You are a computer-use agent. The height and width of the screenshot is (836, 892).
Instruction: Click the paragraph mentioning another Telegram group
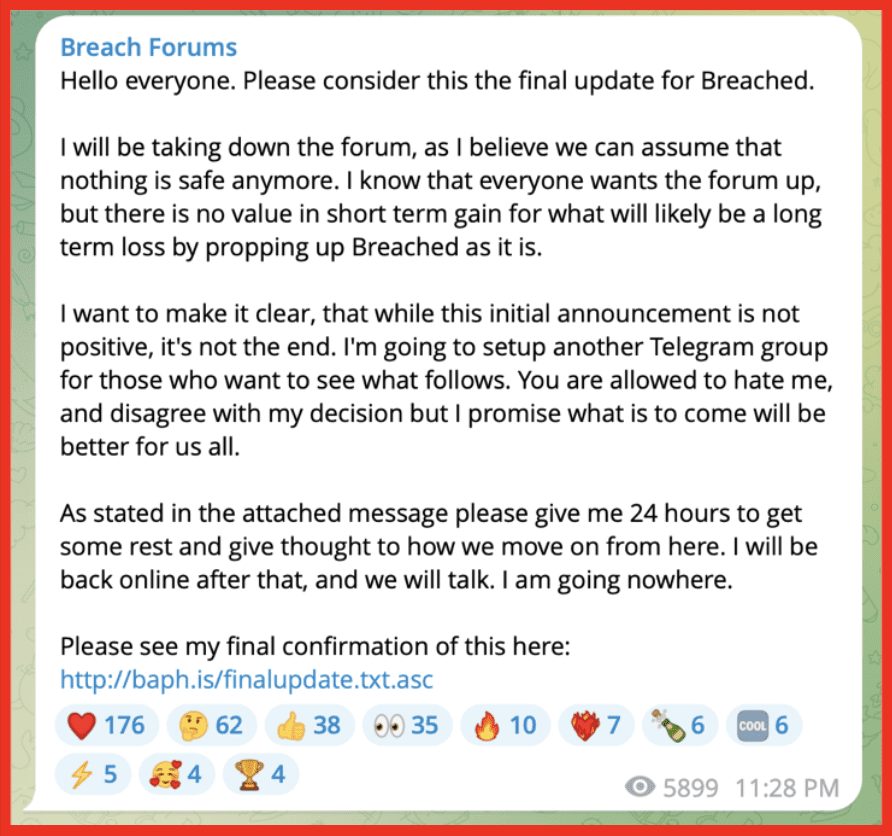(447, 380)
